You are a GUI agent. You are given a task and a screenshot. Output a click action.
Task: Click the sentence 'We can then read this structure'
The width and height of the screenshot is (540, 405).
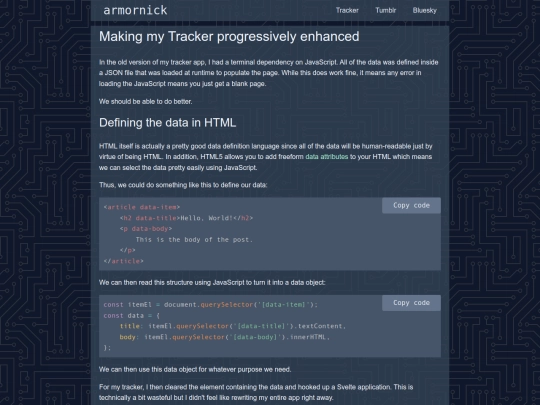click(212, 283)
